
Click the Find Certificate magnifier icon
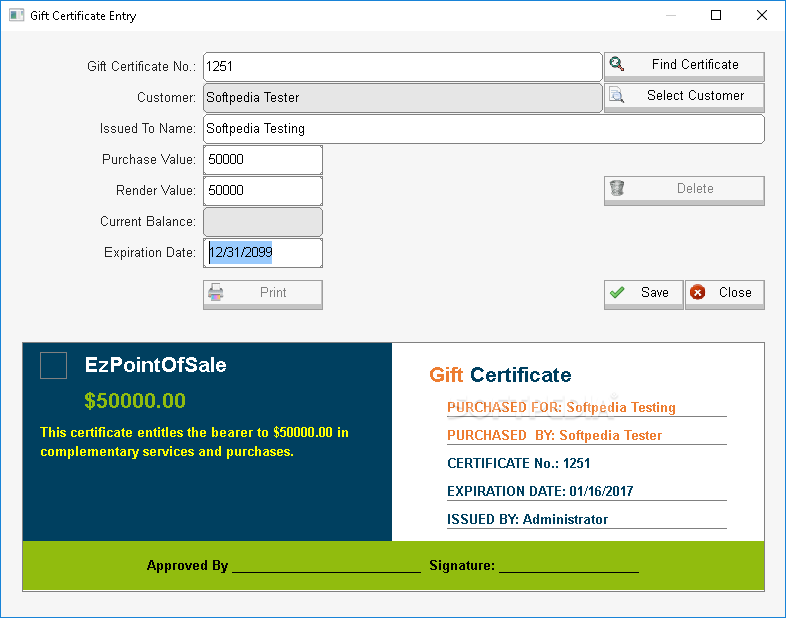click(617, 64)
